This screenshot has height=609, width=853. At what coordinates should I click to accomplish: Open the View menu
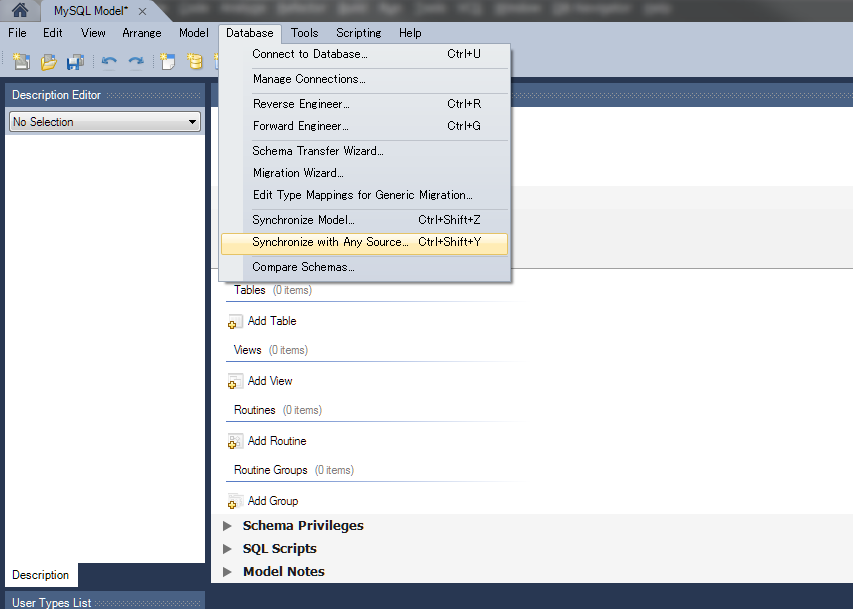click(x=93, y=33)
